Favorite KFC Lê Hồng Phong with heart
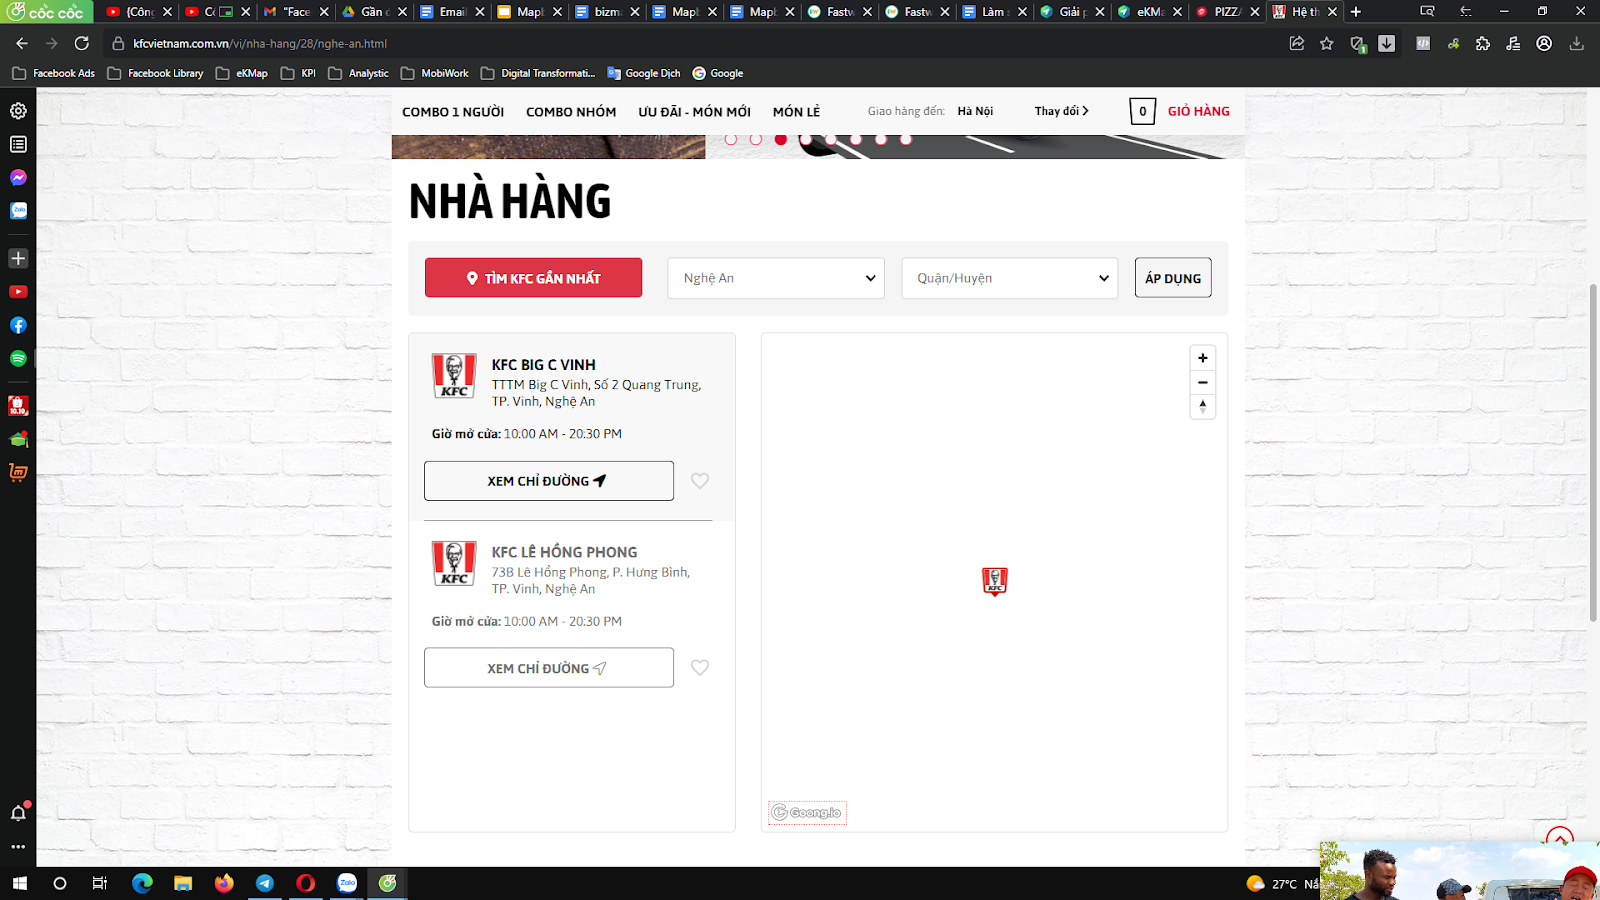Image resolution: width=1600 pixels, height=900 pixels. [700, 668]
